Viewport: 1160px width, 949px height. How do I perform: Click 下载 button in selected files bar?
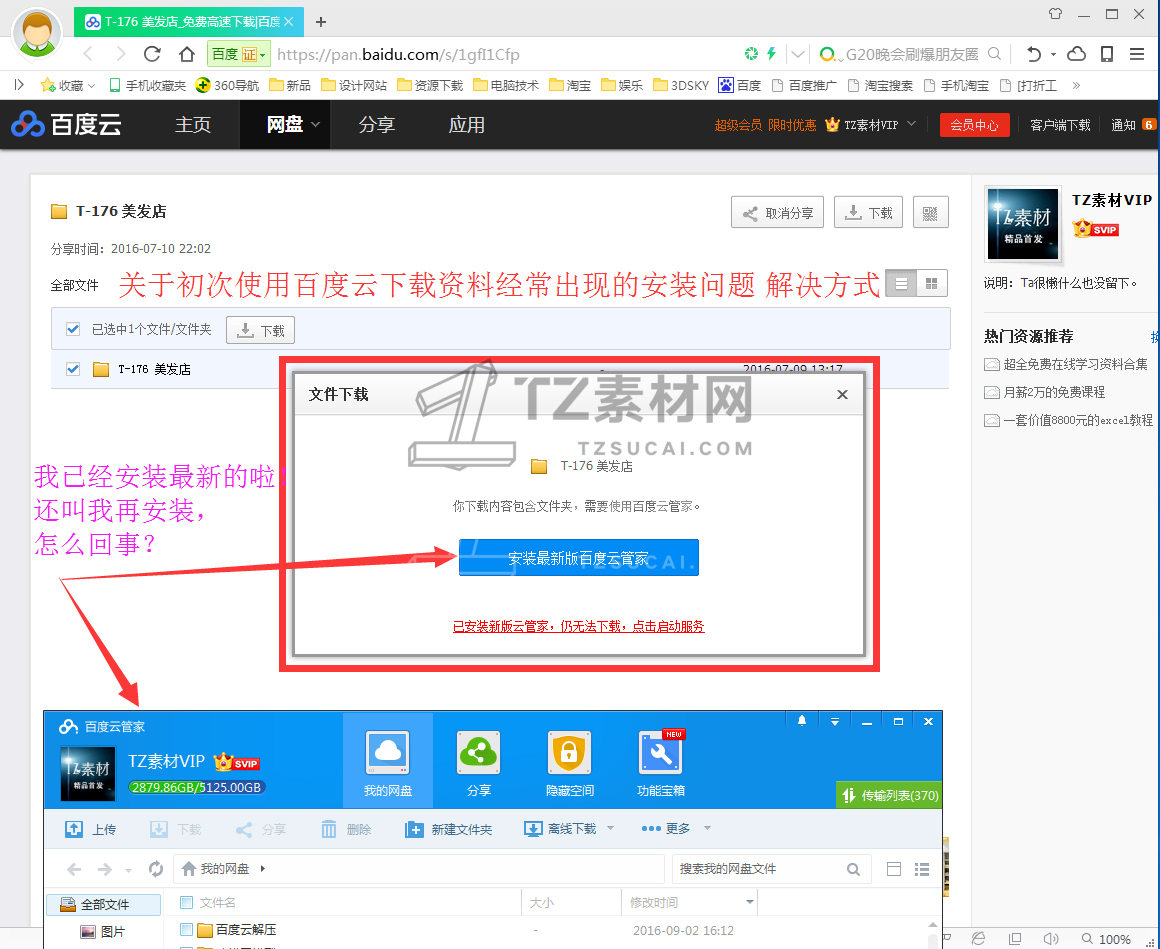pos(260,330)
